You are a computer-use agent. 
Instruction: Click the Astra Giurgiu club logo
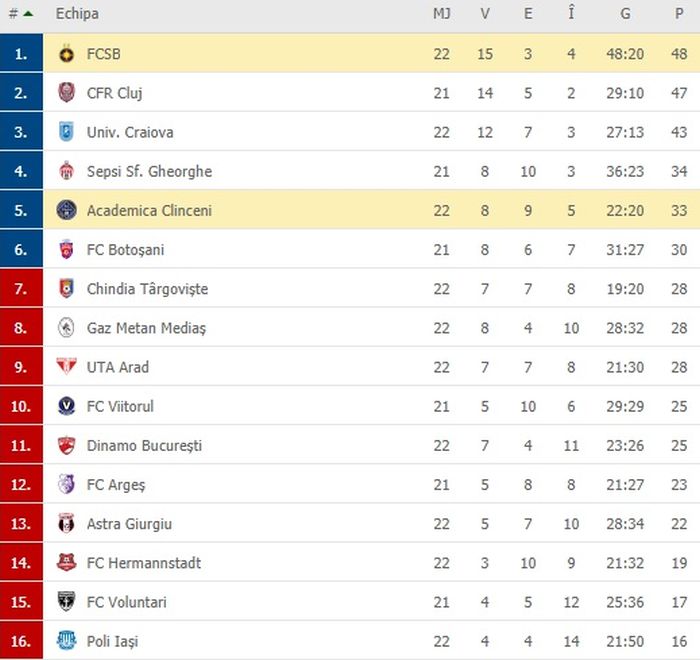(x=67, y=524)
